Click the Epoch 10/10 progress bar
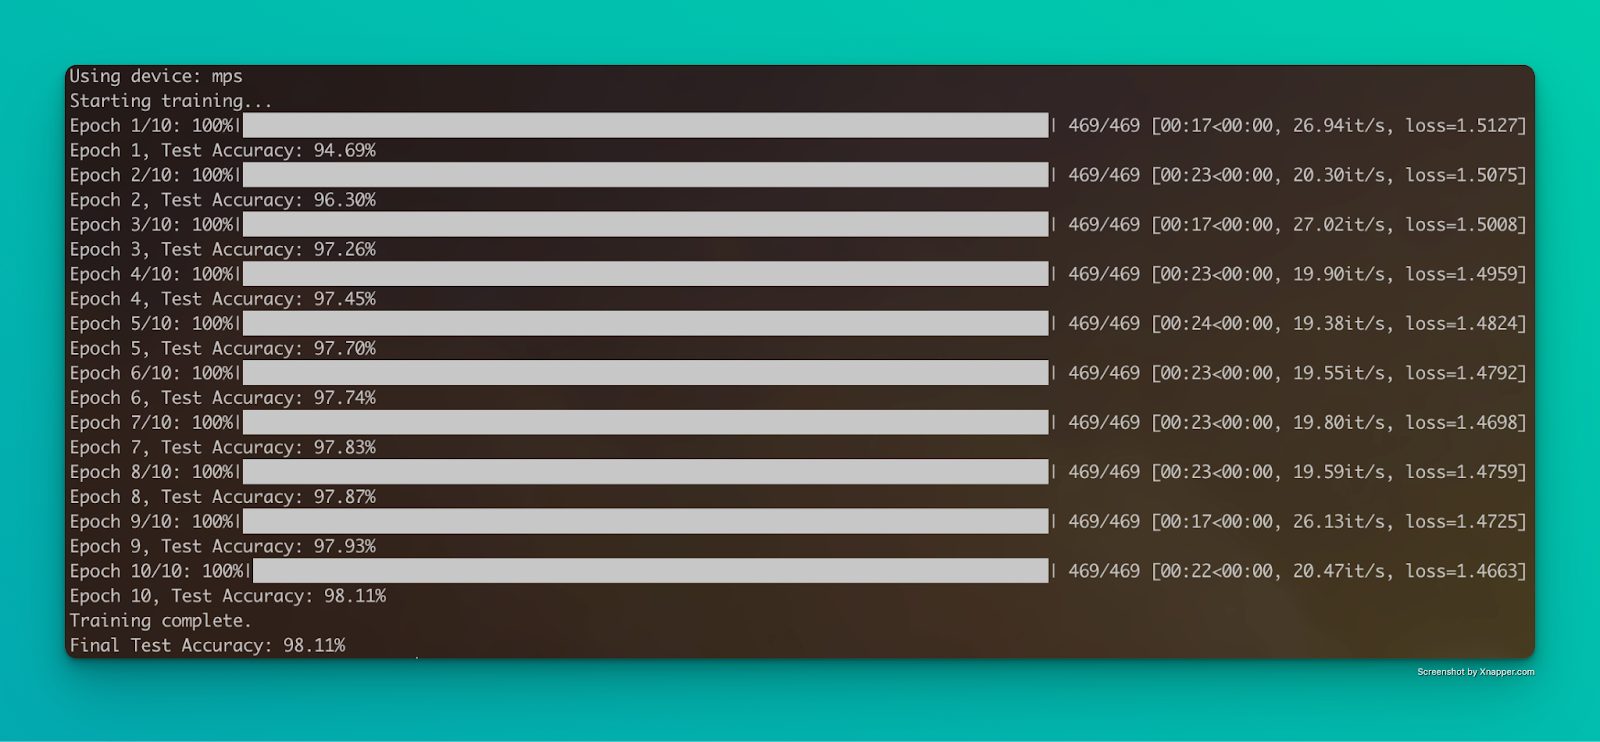Screen dimensions: 1600x742 pyautogui.click(x=651, y=571)
